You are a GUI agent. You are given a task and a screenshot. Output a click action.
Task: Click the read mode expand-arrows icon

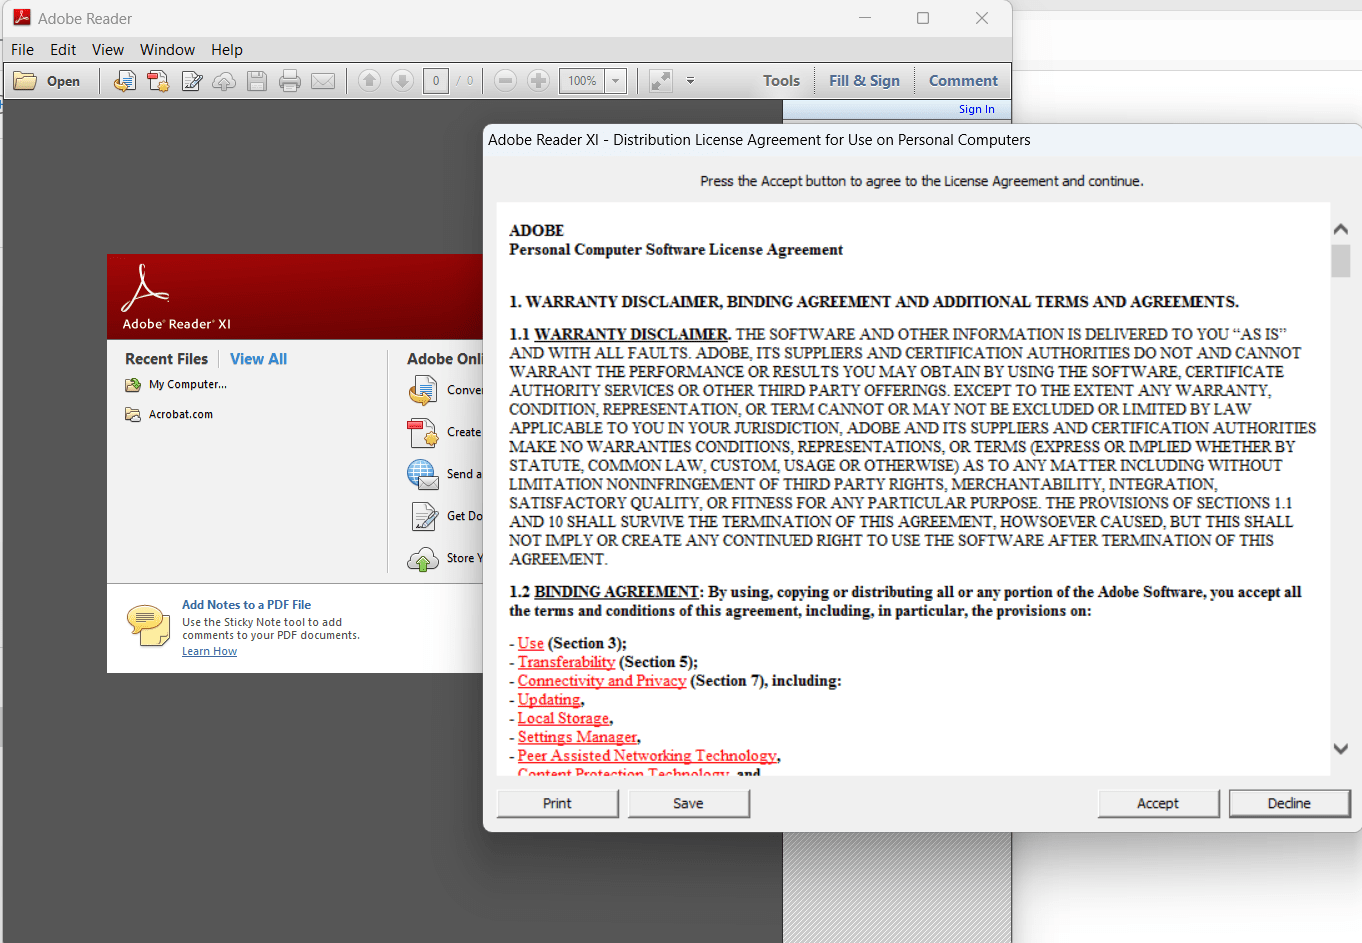coord(661,81)
